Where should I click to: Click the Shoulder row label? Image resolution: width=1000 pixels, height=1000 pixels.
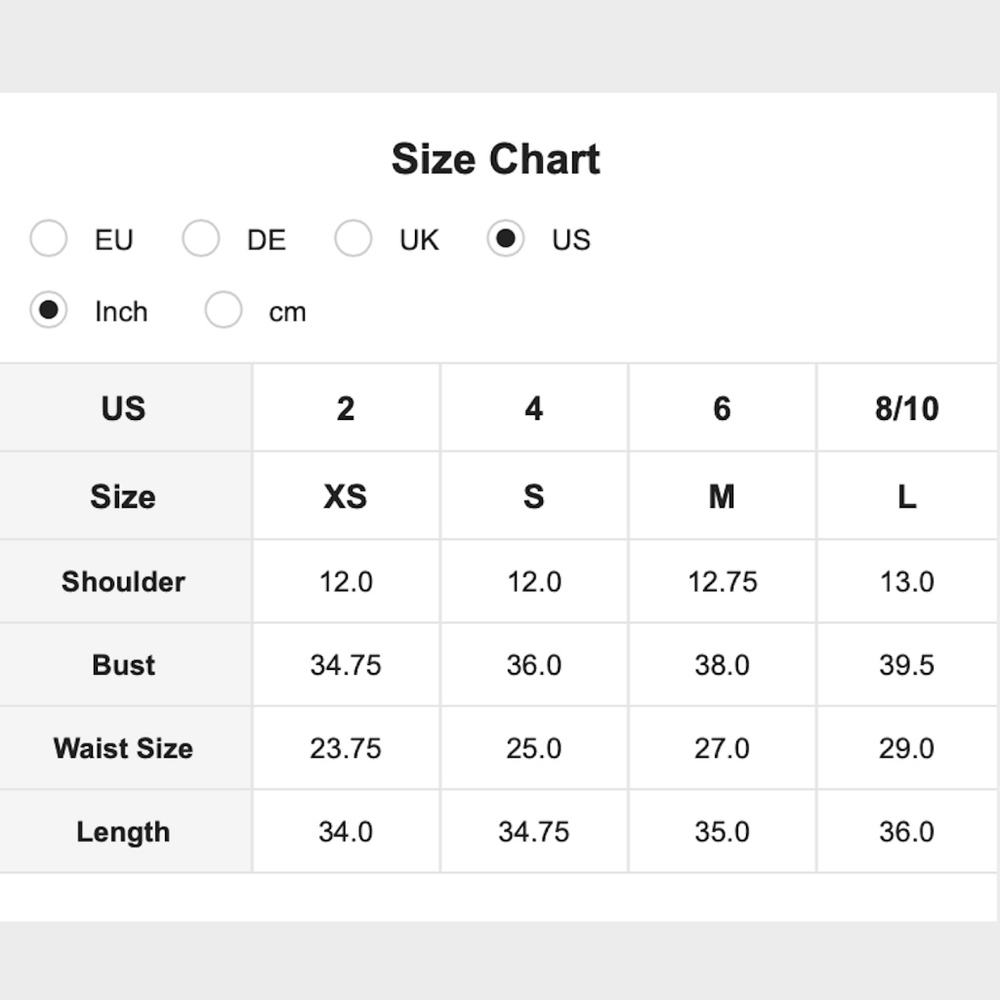(124, 582)
